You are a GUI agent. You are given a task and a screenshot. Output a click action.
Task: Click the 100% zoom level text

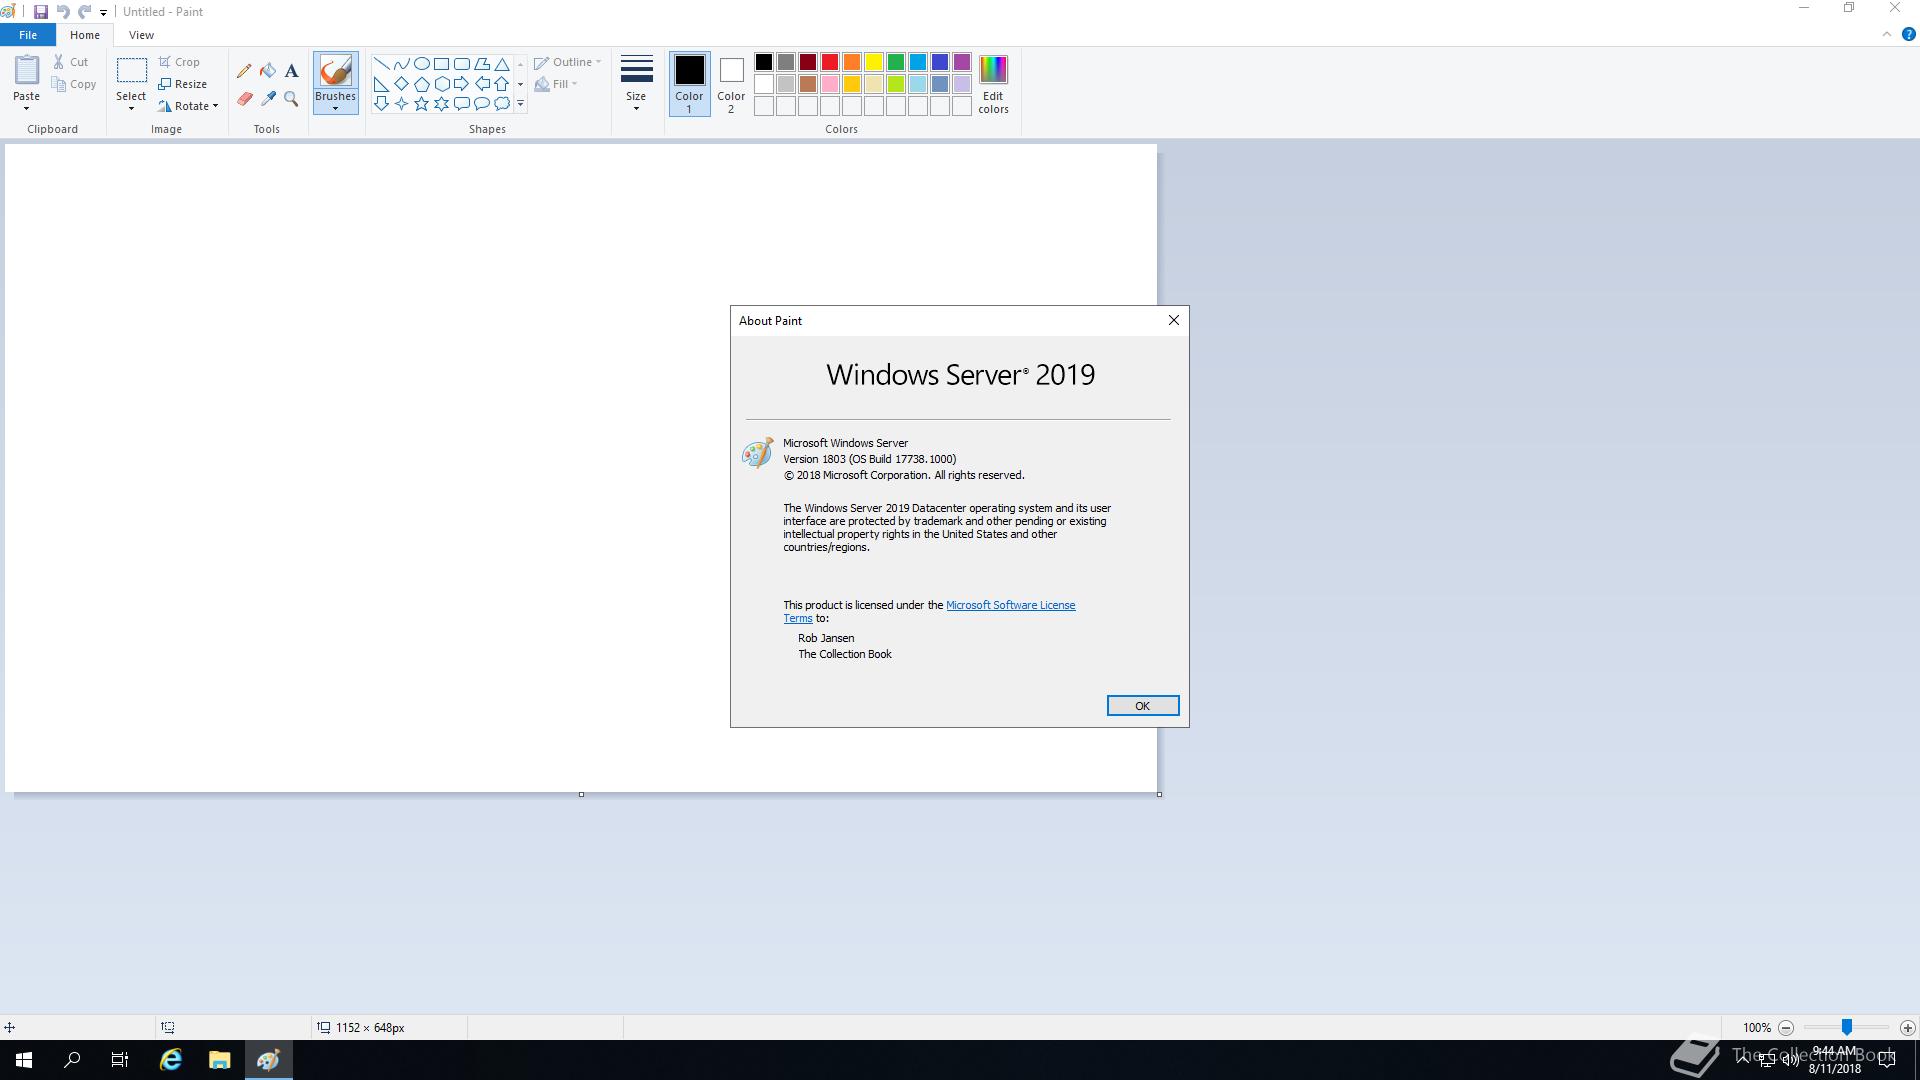pyautogui.click(x=1757, y=1028)
